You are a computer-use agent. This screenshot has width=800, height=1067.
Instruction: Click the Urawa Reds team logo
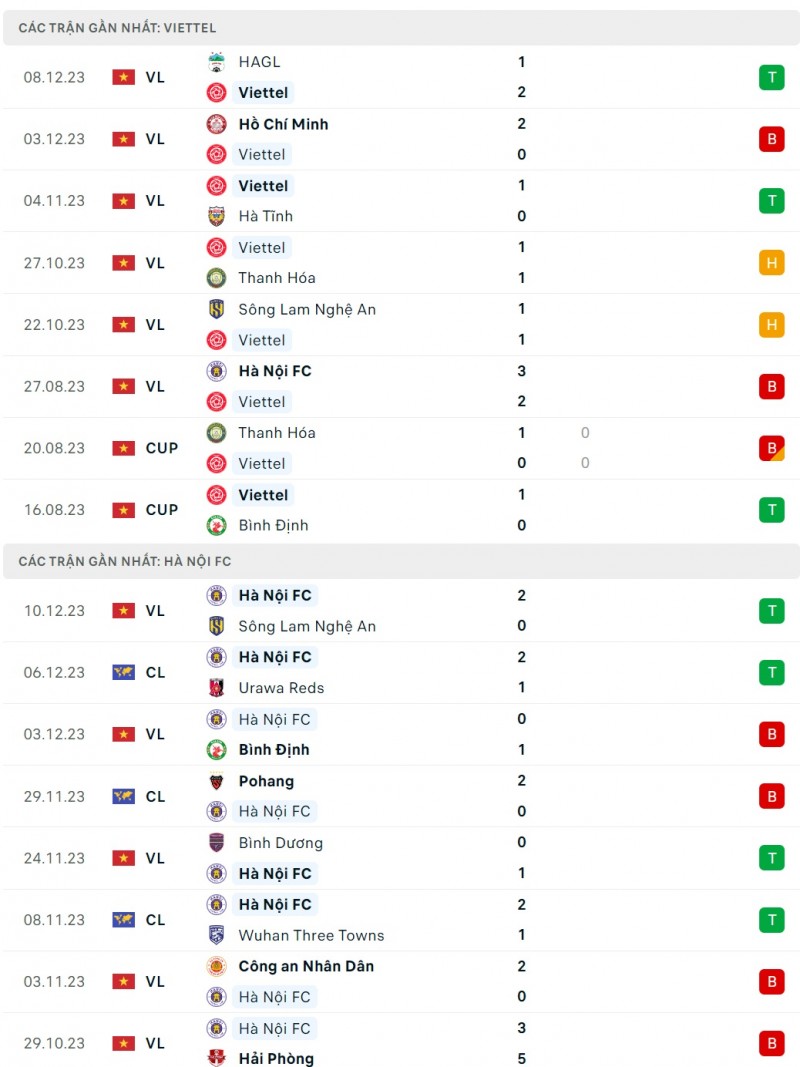coord(216,688)
